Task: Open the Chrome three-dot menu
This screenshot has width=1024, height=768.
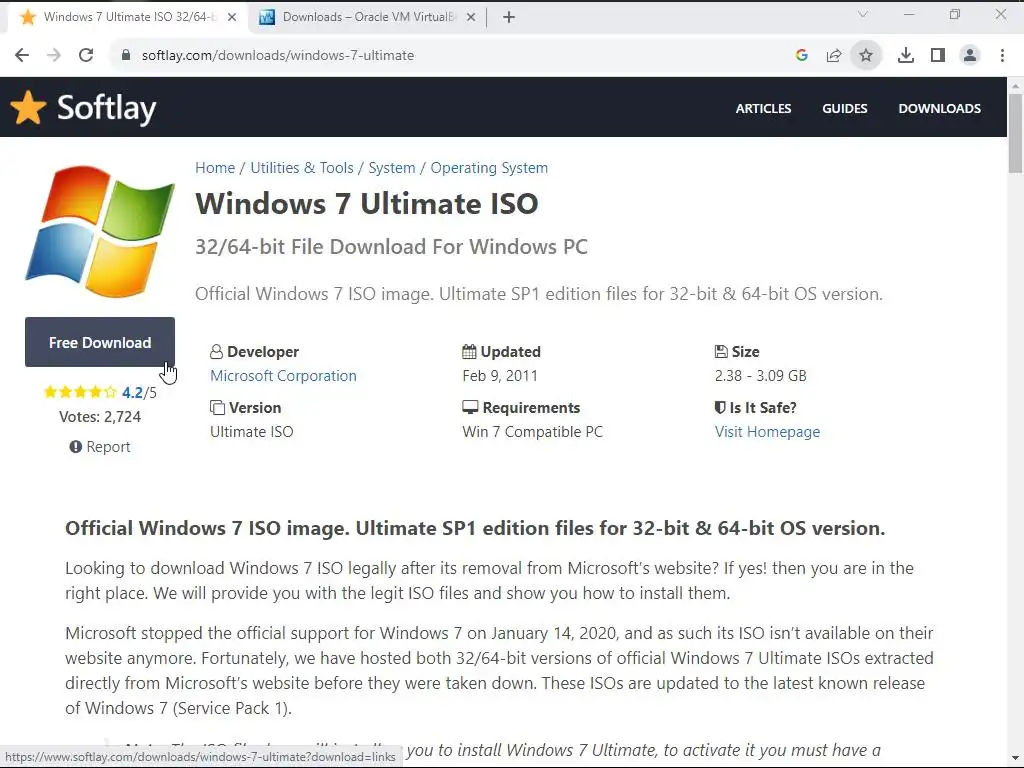Action: coord(1002,56)
